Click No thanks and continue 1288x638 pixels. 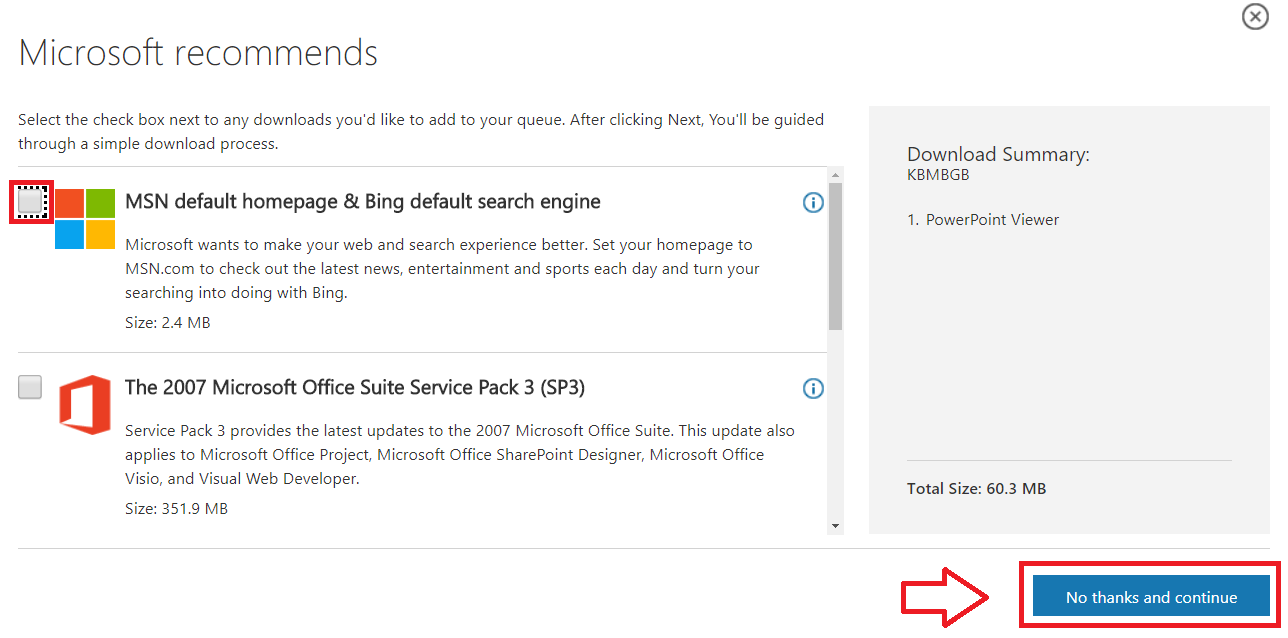tap(1149, 596)
